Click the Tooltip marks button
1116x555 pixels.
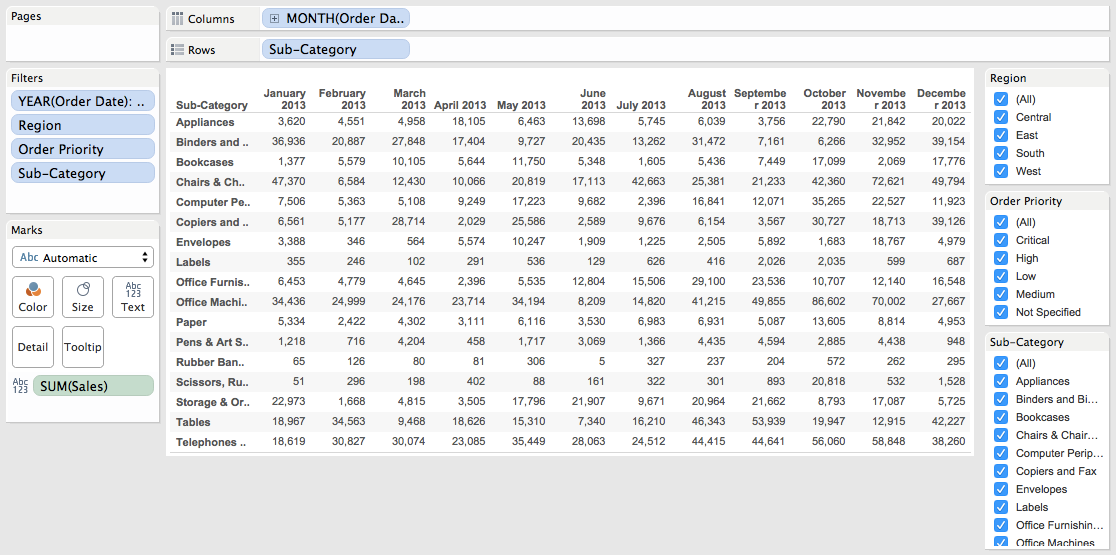tap(83, 347)
